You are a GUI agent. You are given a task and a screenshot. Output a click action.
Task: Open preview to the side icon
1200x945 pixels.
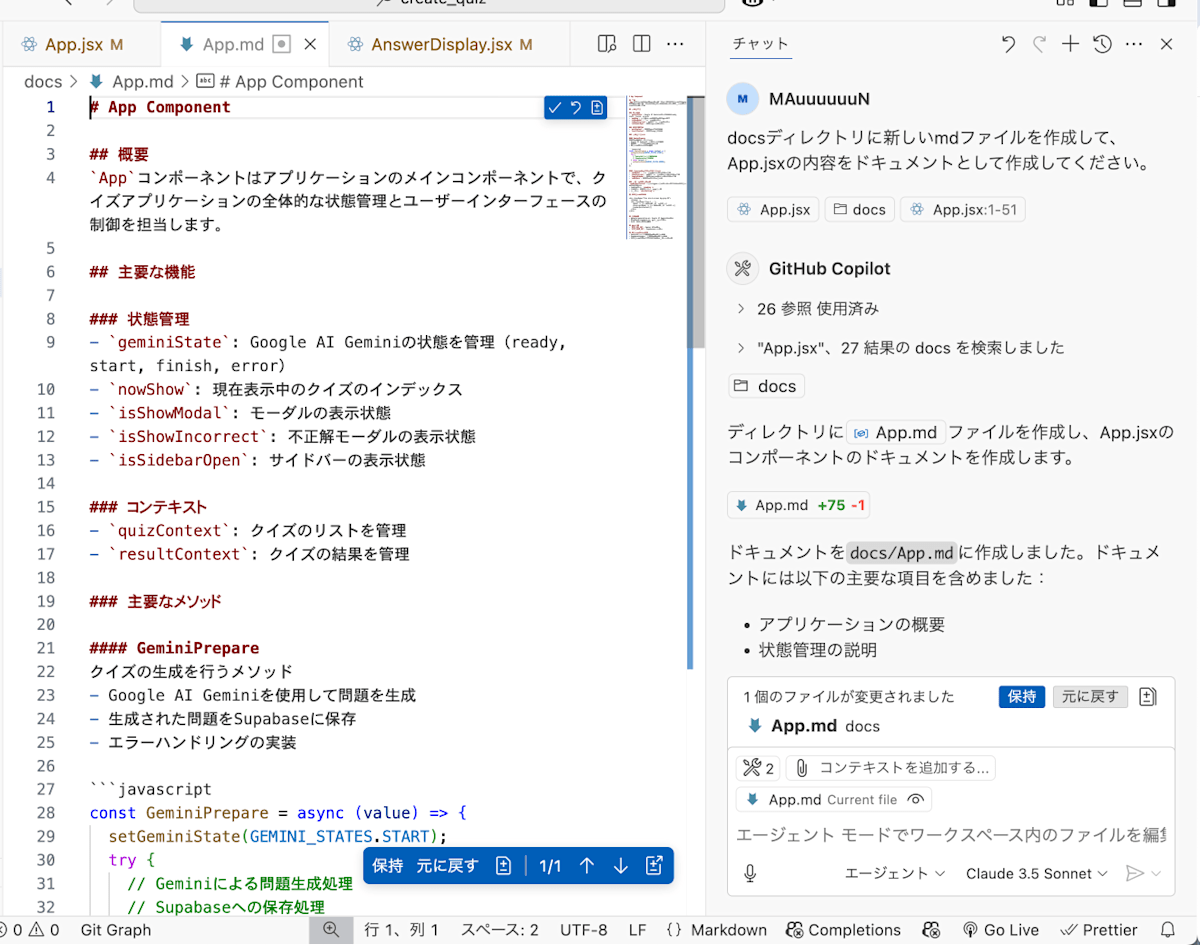(606, 44)
